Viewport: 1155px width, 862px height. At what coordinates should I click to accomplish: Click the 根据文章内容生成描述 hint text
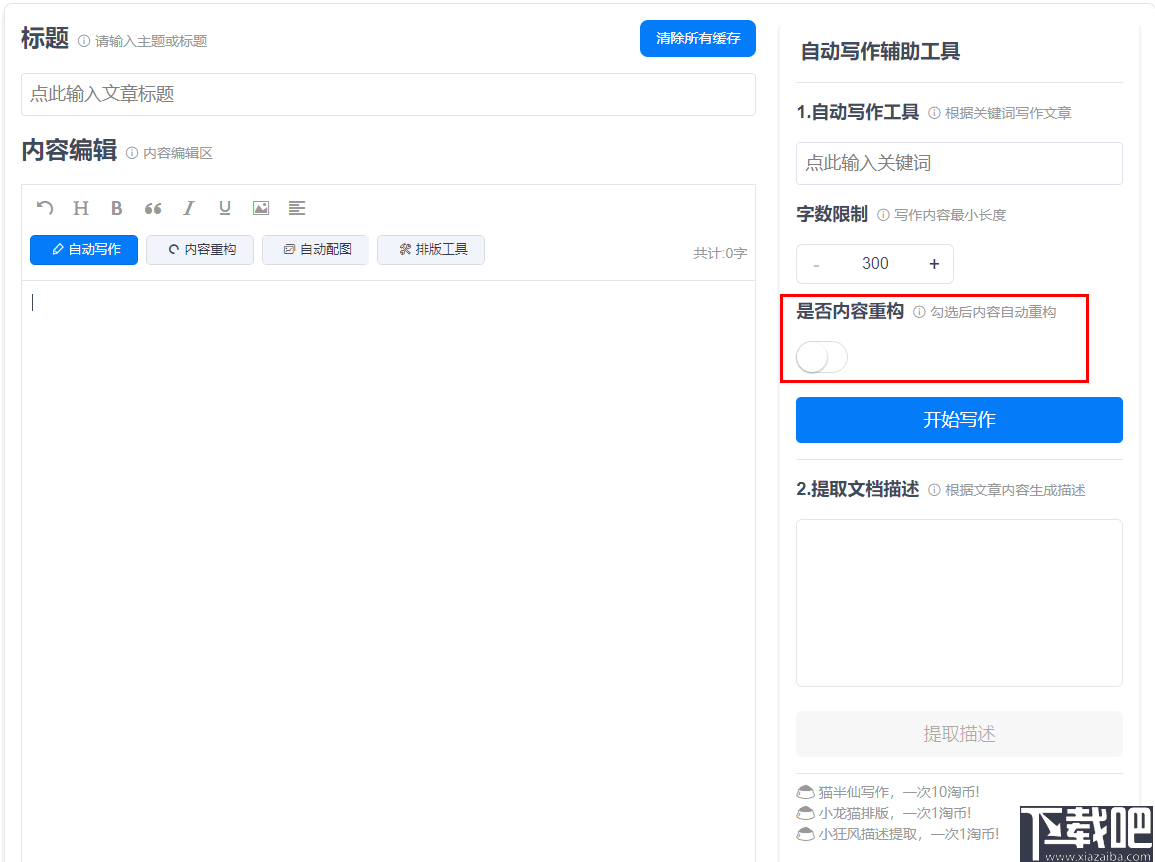(x=1015, y=491)
